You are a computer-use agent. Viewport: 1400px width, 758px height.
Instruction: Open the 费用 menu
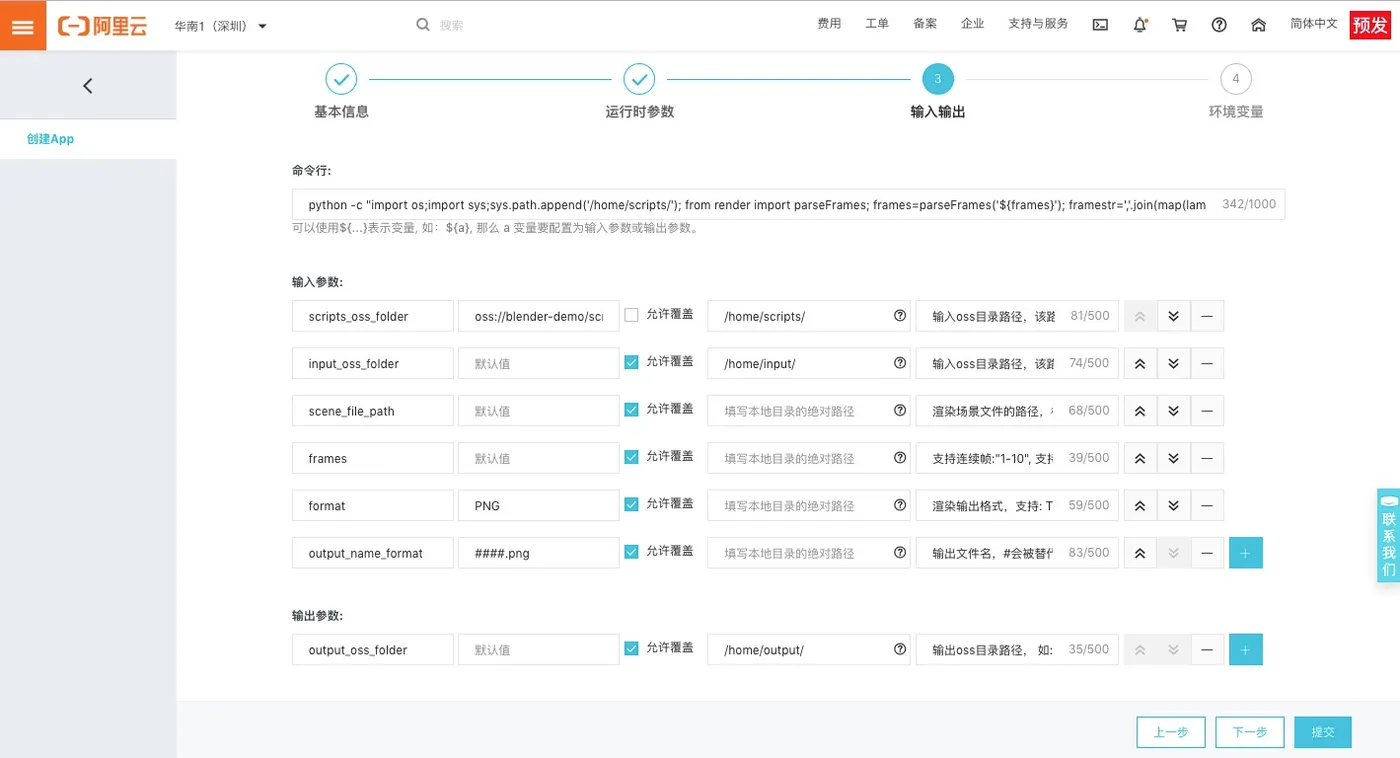pos(829,24)
